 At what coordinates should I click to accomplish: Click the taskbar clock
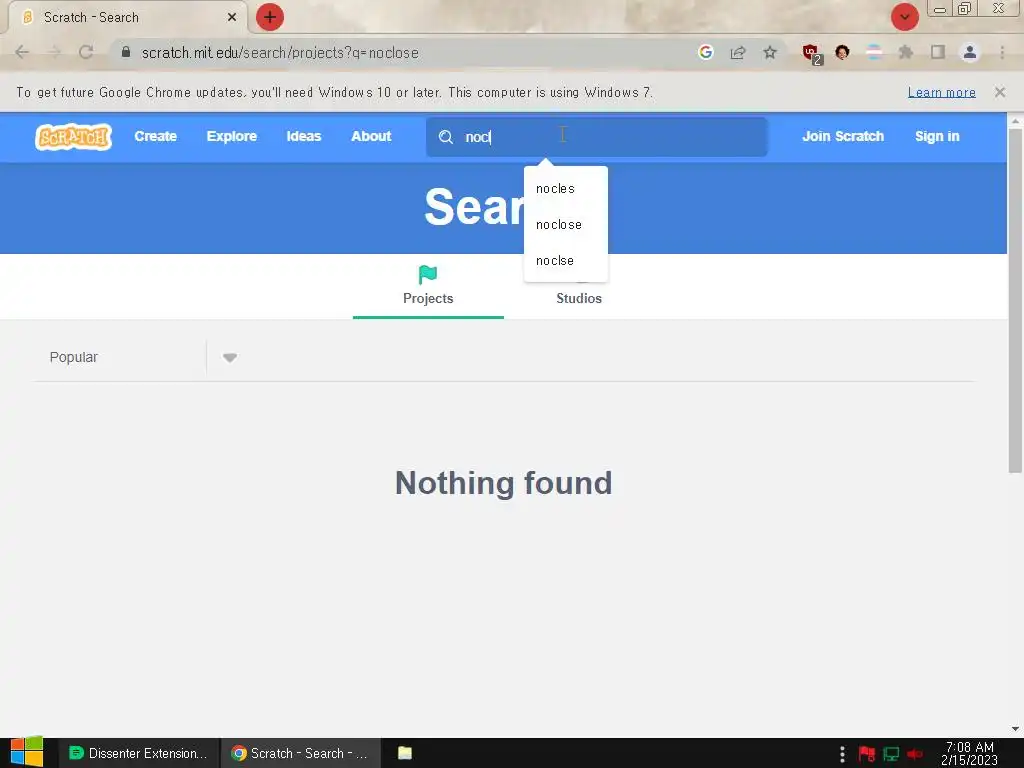coord(969,754)
